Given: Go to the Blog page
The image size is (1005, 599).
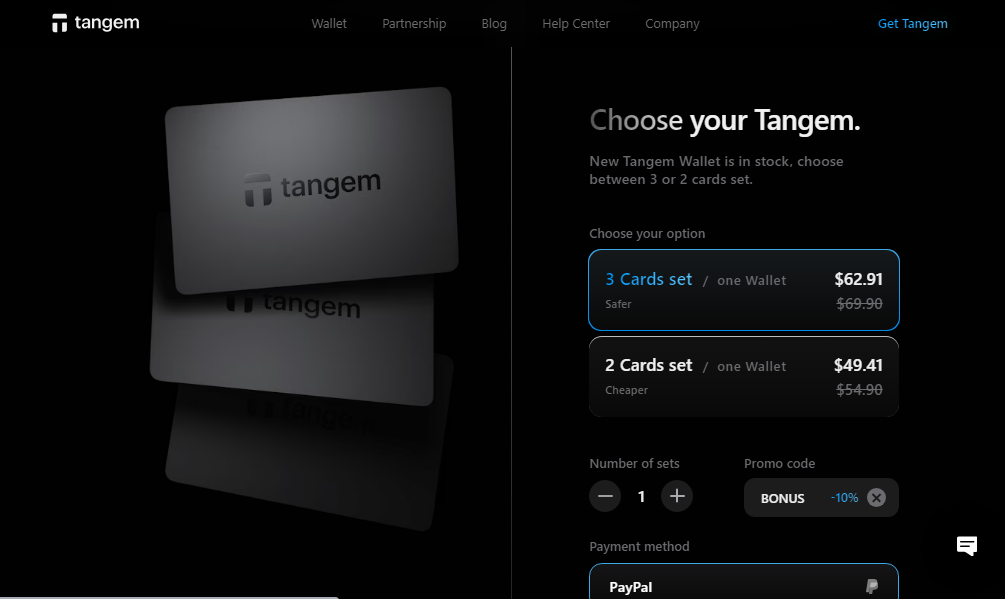Looking at the screenshot, I should tap(494, 24).
